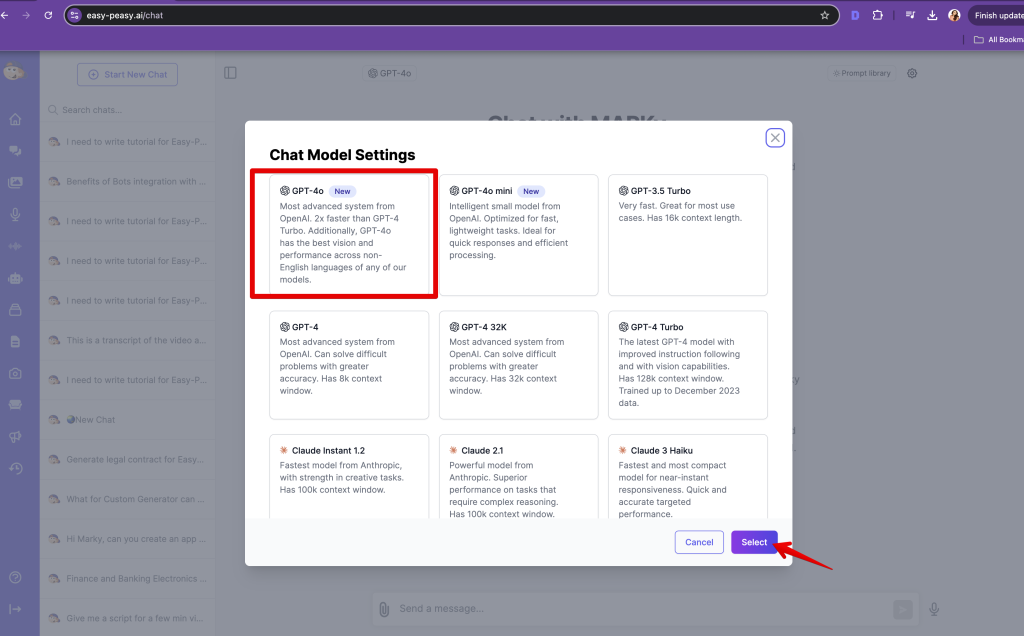Expand the All Bookmarks folder
The height and width of the screenshot is (636, 1024).
pyautogui.click(x=997, y=39)
